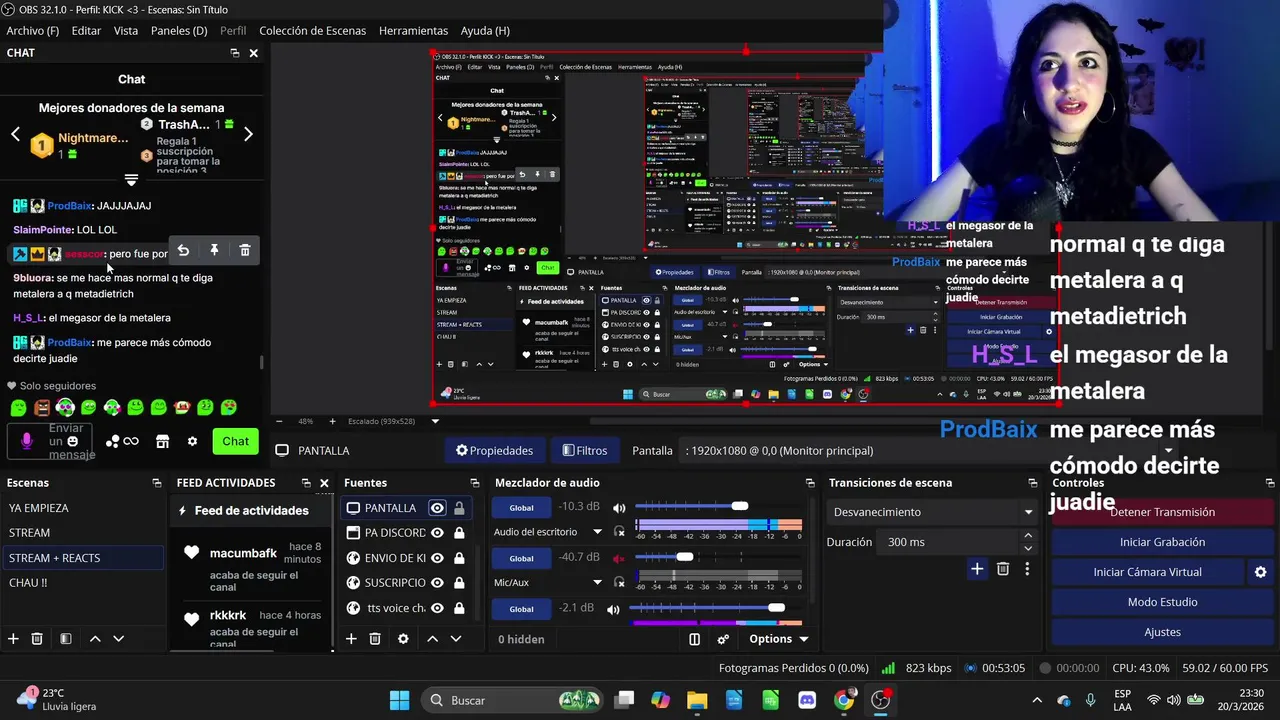Toggle visibility of PANTALLA source
The image size is (1280, 720).
click(x=437, y=508)
